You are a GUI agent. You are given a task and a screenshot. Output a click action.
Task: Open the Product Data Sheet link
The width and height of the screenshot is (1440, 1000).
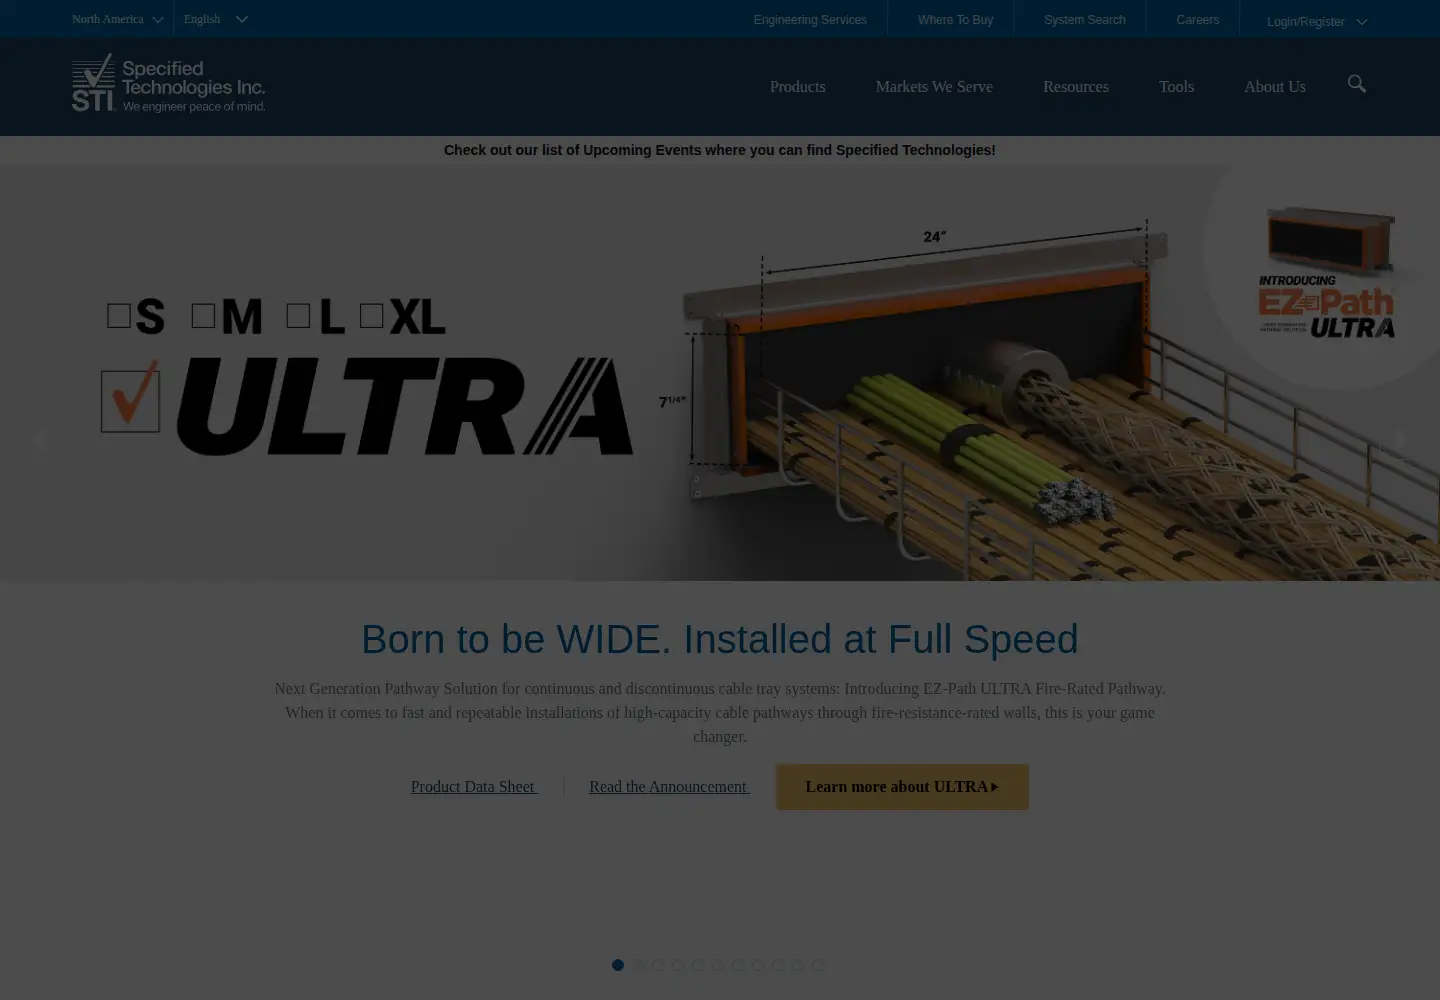tap(474, 787)
